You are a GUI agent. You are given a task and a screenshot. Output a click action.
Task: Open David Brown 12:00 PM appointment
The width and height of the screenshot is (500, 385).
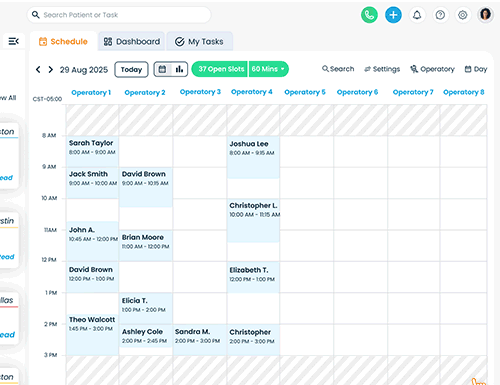[x=92, y=277]
